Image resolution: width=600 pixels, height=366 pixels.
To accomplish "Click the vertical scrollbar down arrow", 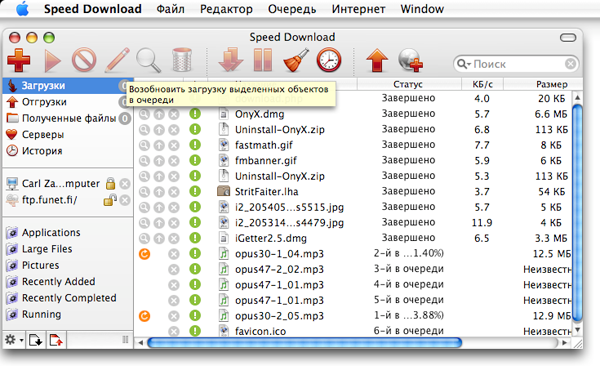I will click(x=577, y=330).
